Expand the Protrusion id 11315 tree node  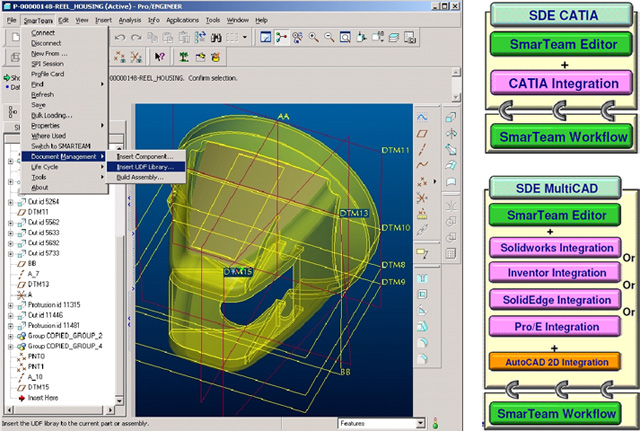click(11, 305)
